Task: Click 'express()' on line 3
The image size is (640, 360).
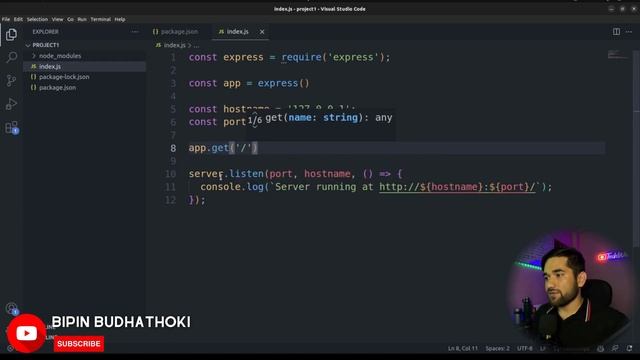Action: (x=283, y=83)
